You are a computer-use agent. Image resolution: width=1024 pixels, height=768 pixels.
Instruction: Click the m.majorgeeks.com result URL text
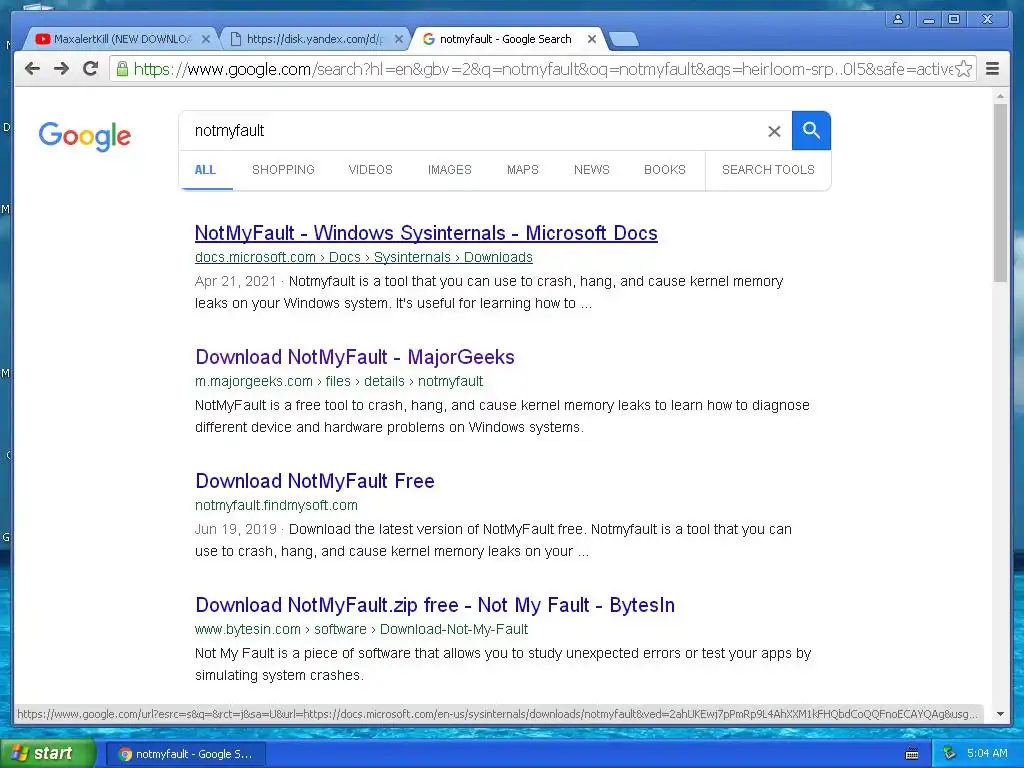(x=339, y=381)
